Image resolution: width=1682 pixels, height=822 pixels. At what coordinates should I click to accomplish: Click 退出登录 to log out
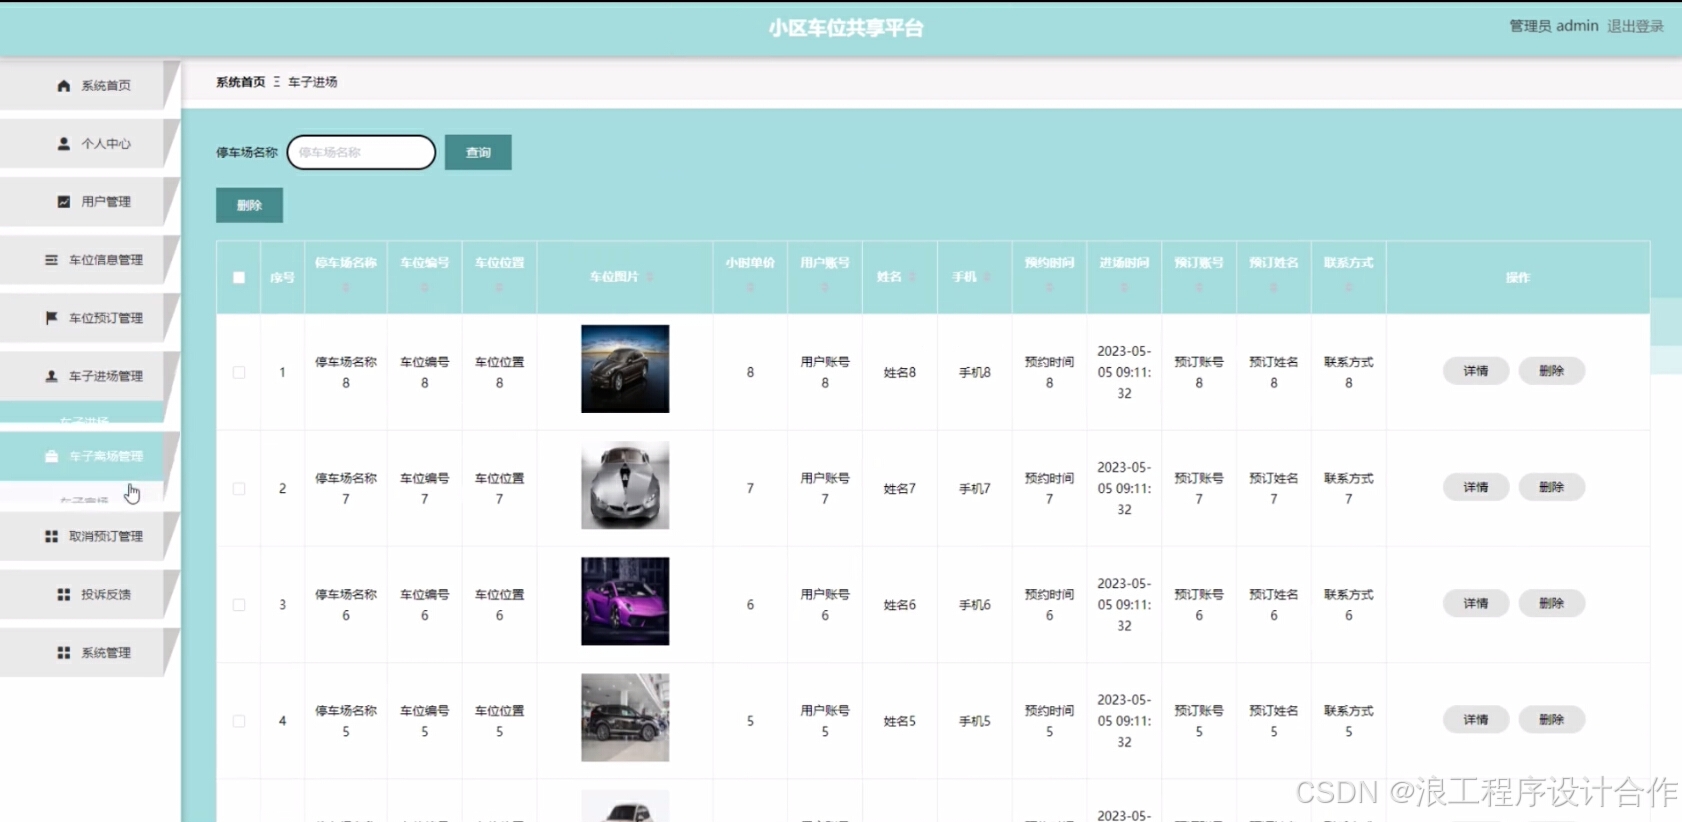(x=1636, y=26)
